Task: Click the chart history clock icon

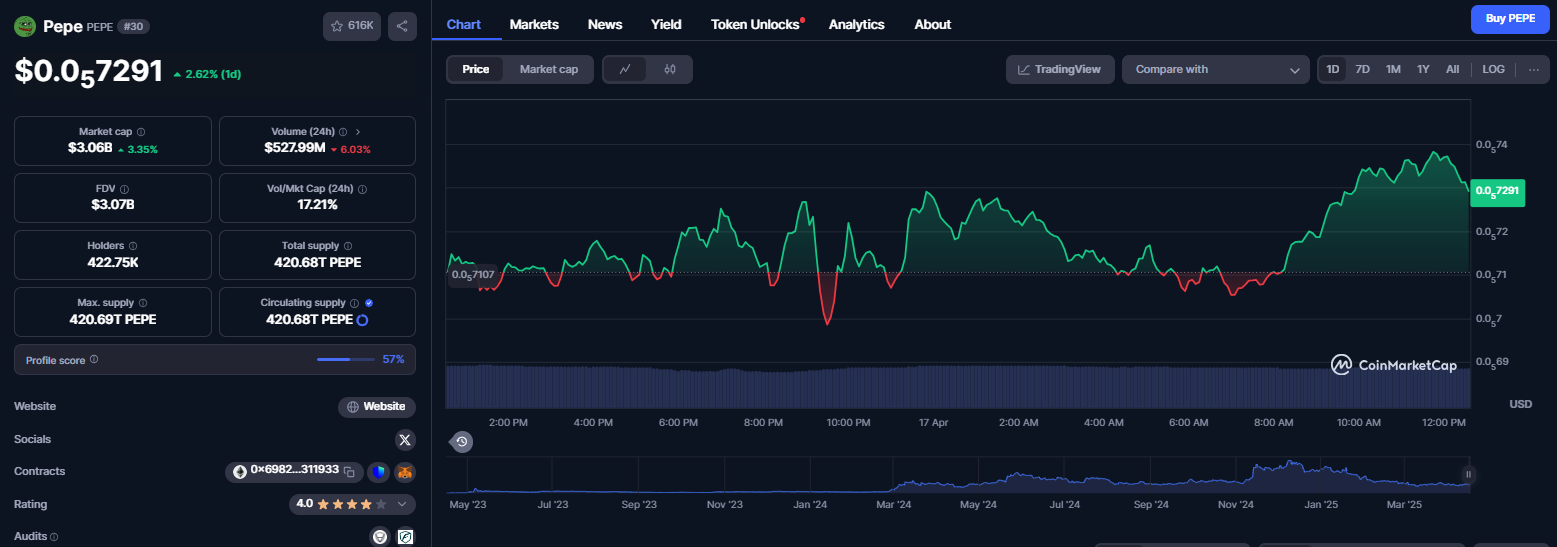Action: tap(462, 441)
